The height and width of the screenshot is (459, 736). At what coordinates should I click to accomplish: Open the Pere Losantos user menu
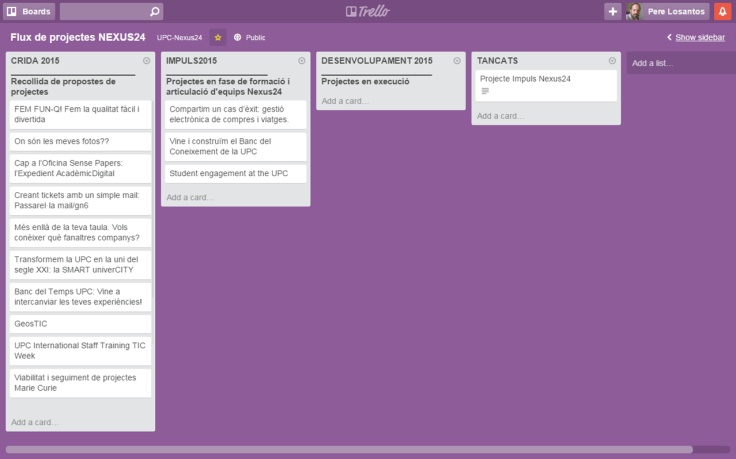coord(676,11)
